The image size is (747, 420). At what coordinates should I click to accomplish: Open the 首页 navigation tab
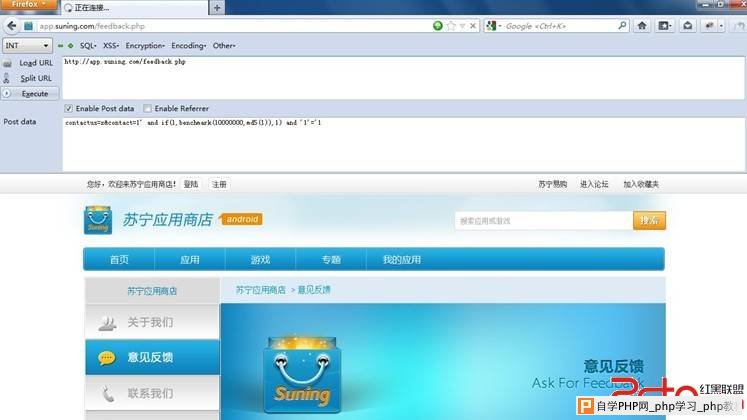(119, 260)
